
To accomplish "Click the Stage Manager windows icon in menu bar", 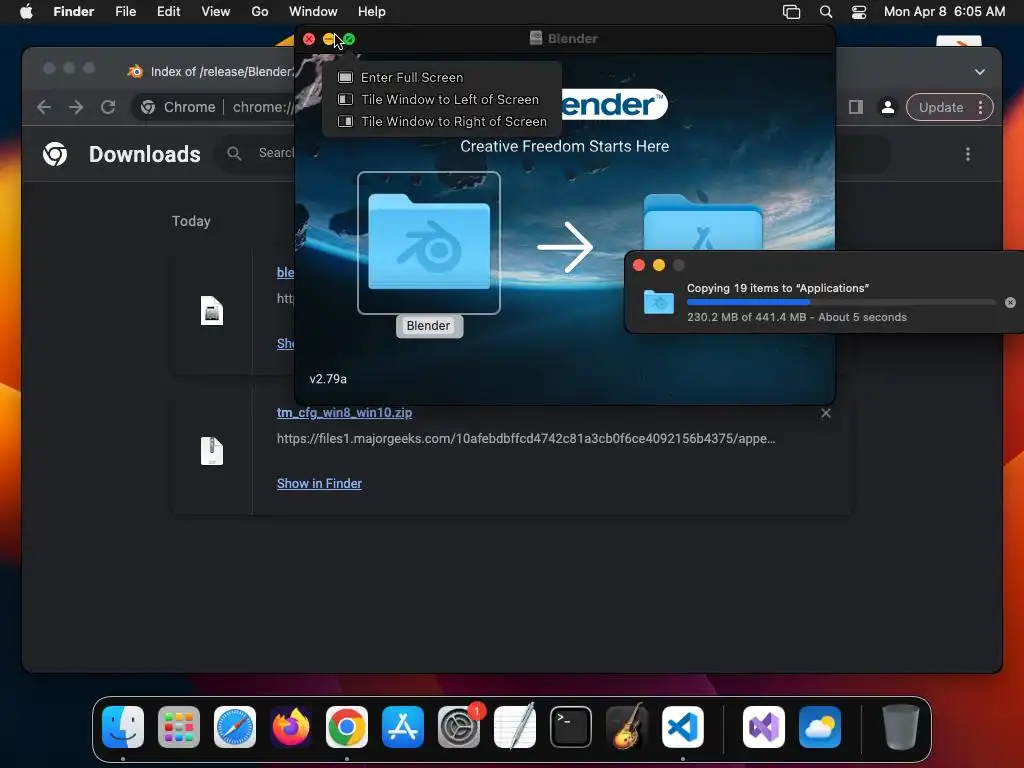I will click(x=792, y=12).
